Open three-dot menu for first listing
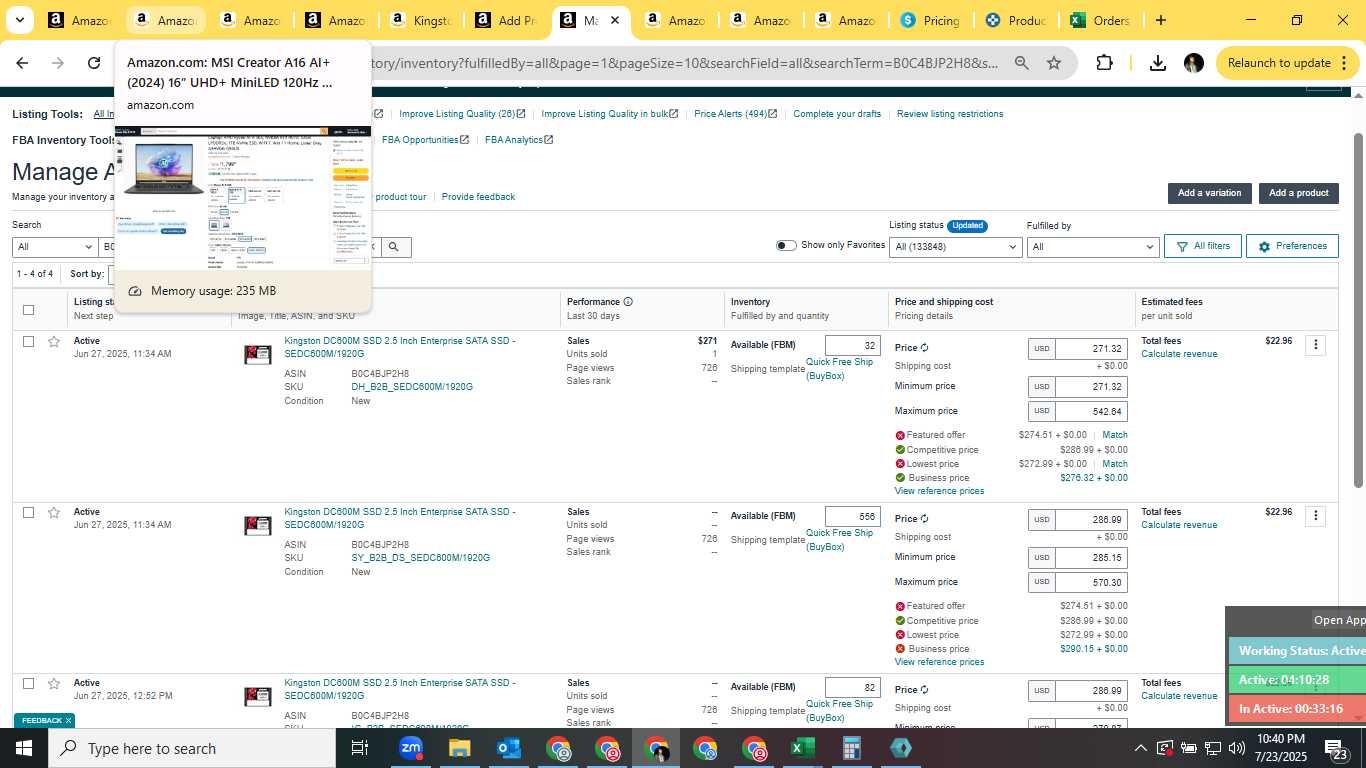 (x=1316, y=345)
